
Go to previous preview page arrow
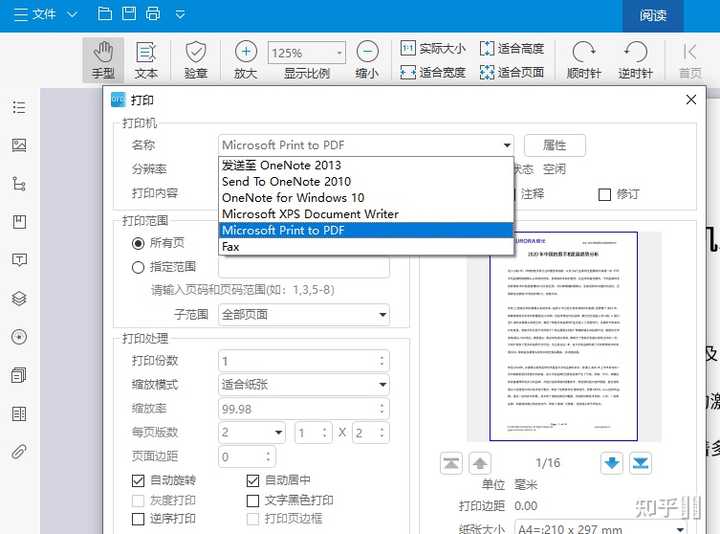point(480,463)
